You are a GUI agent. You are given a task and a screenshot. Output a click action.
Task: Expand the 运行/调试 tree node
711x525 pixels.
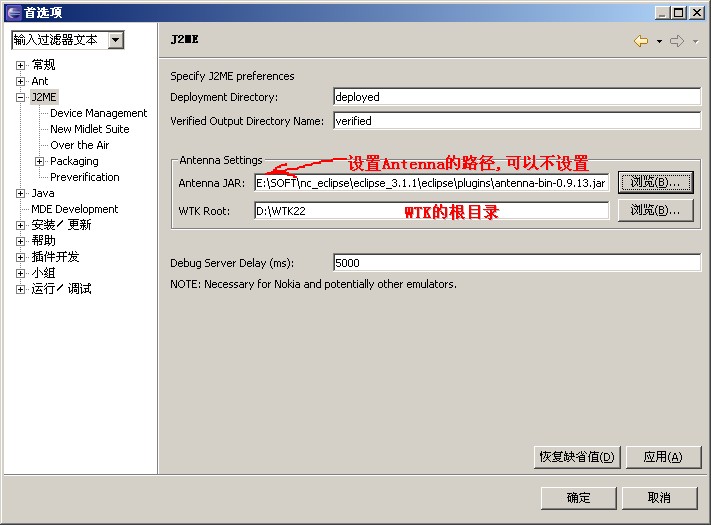pyautogui.click(x=20, y=289)
